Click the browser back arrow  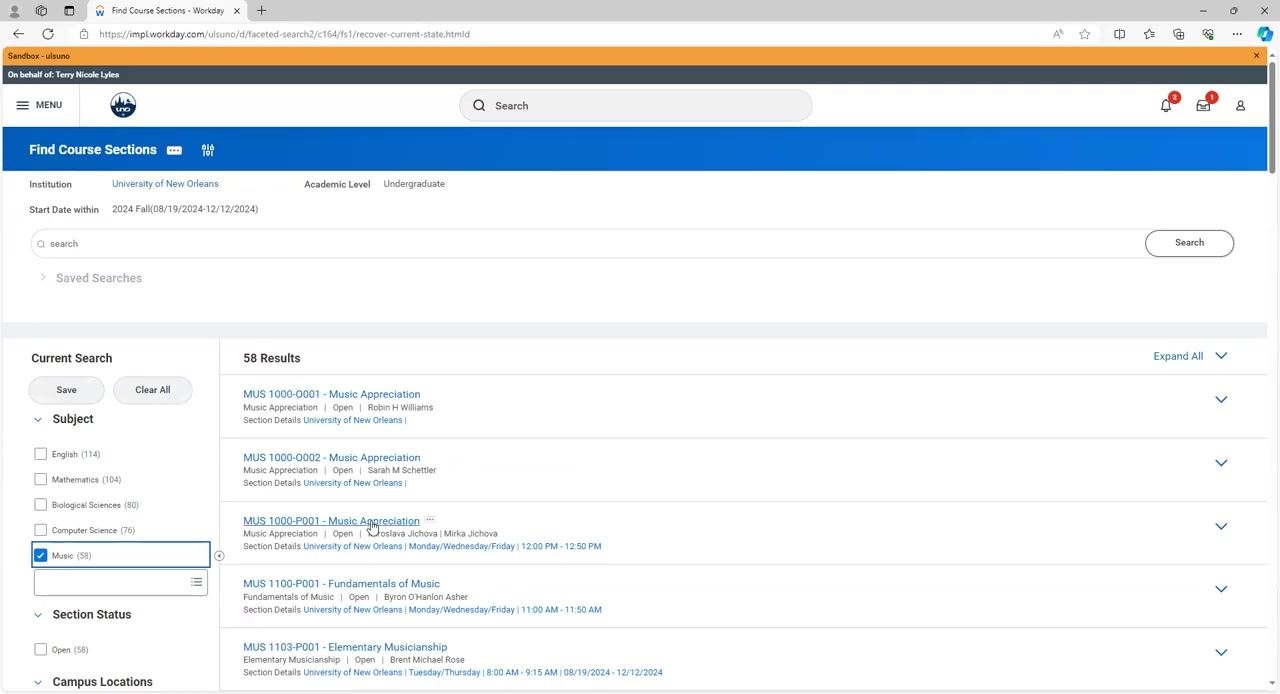(x=18, y=34)
